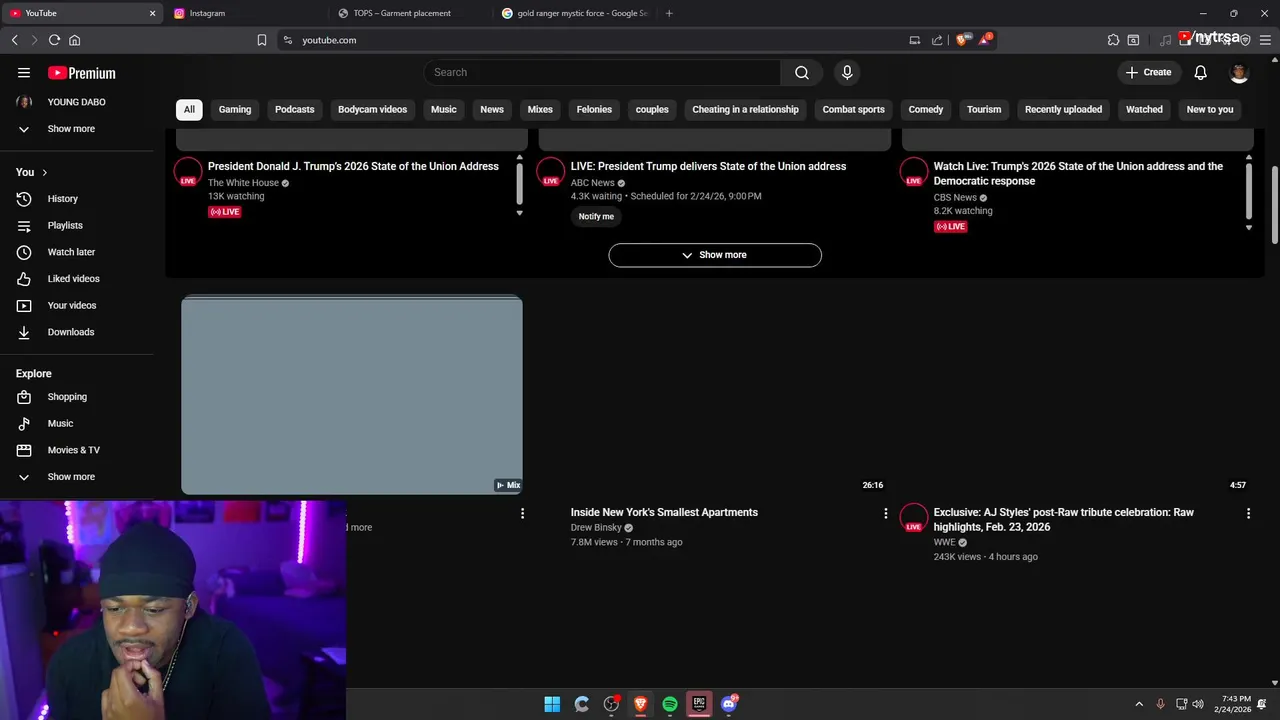Switch to gold ranger mystic force tab
Image resolution: width=1280 pixels, height=720 pixels.
[x=575, y=13]
